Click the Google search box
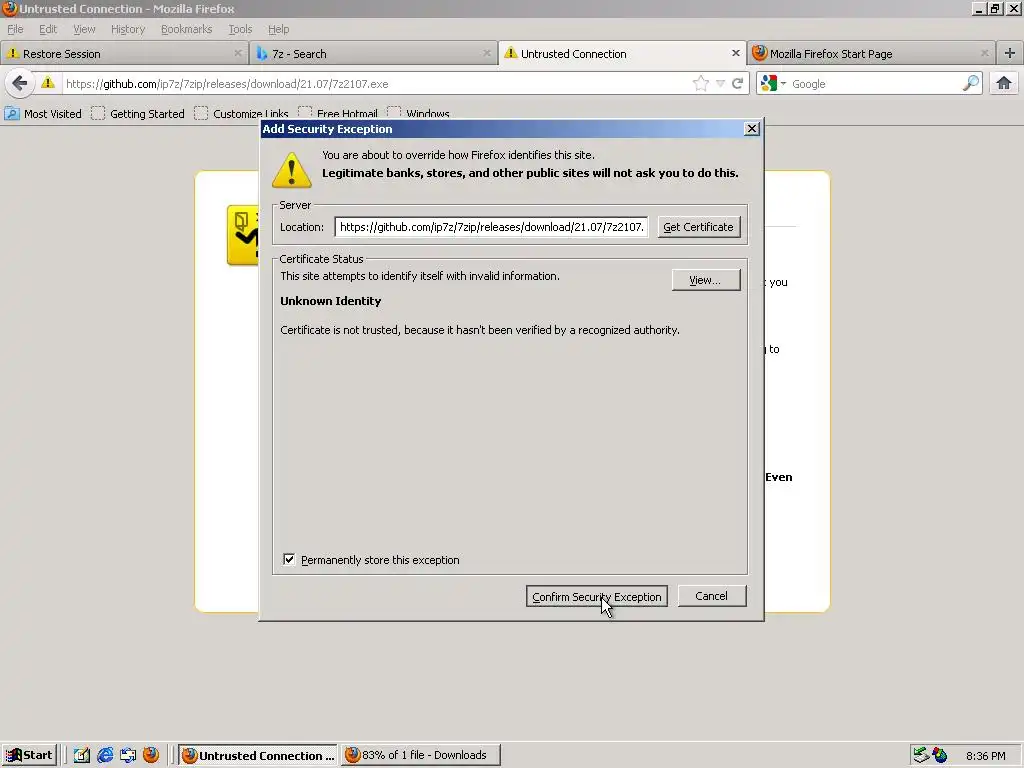 coord(875,84)
